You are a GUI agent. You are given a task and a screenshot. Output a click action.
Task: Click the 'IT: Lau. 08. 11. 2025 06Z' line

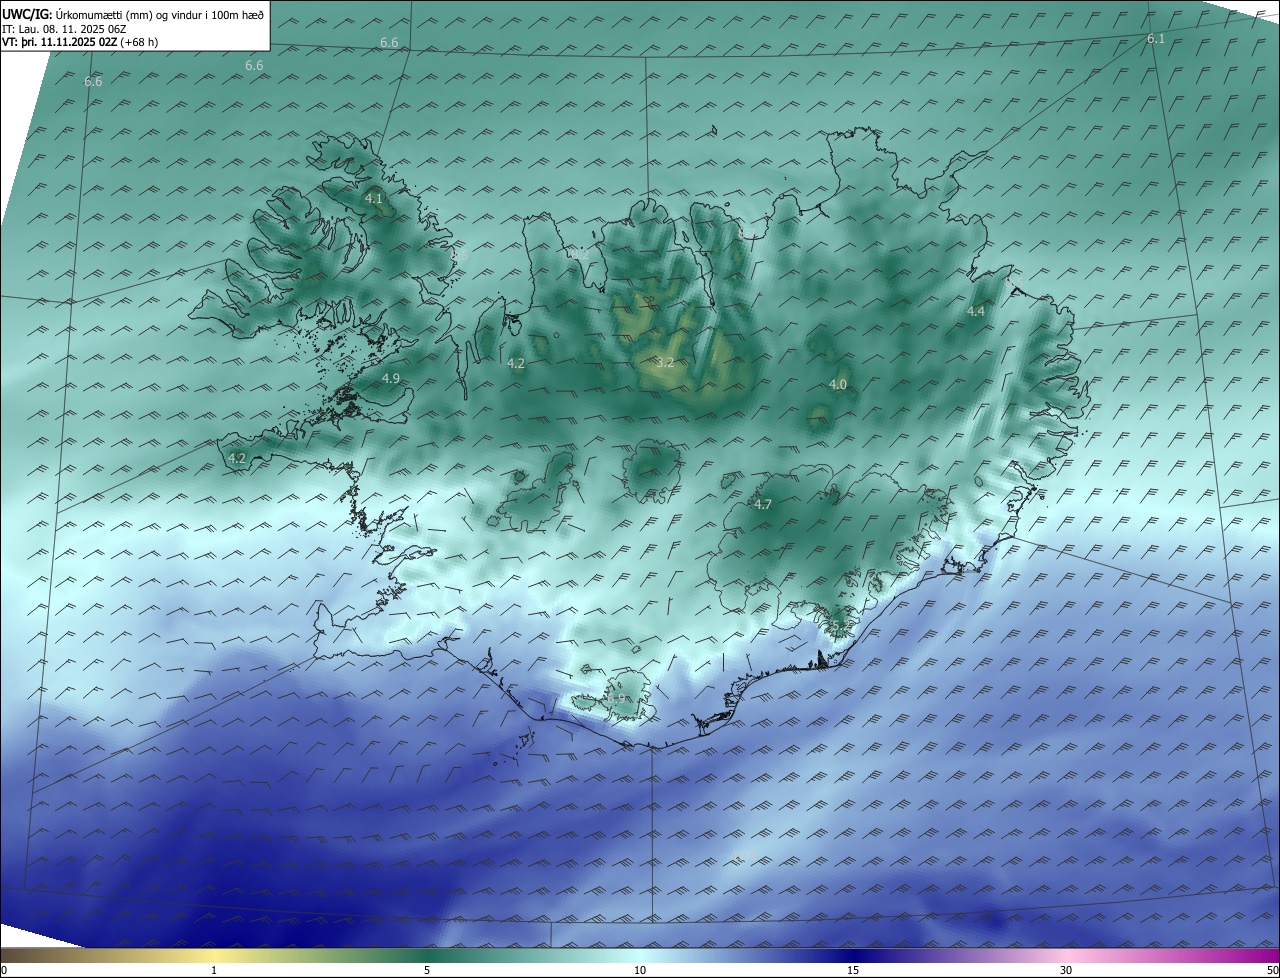[x=63, y=29]
